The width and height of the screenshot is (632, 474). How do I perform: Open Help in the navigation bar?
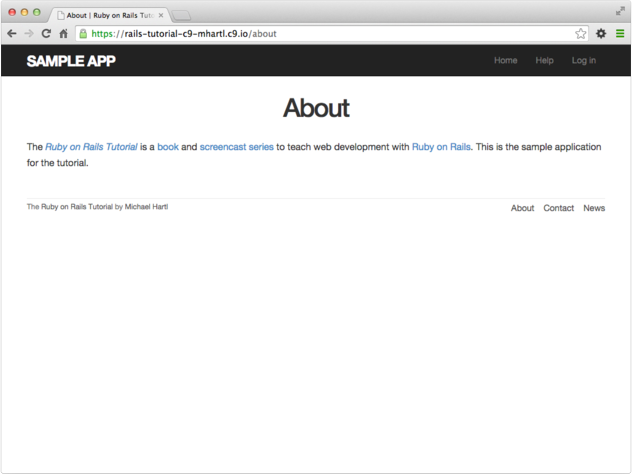[x=544, y=61]
